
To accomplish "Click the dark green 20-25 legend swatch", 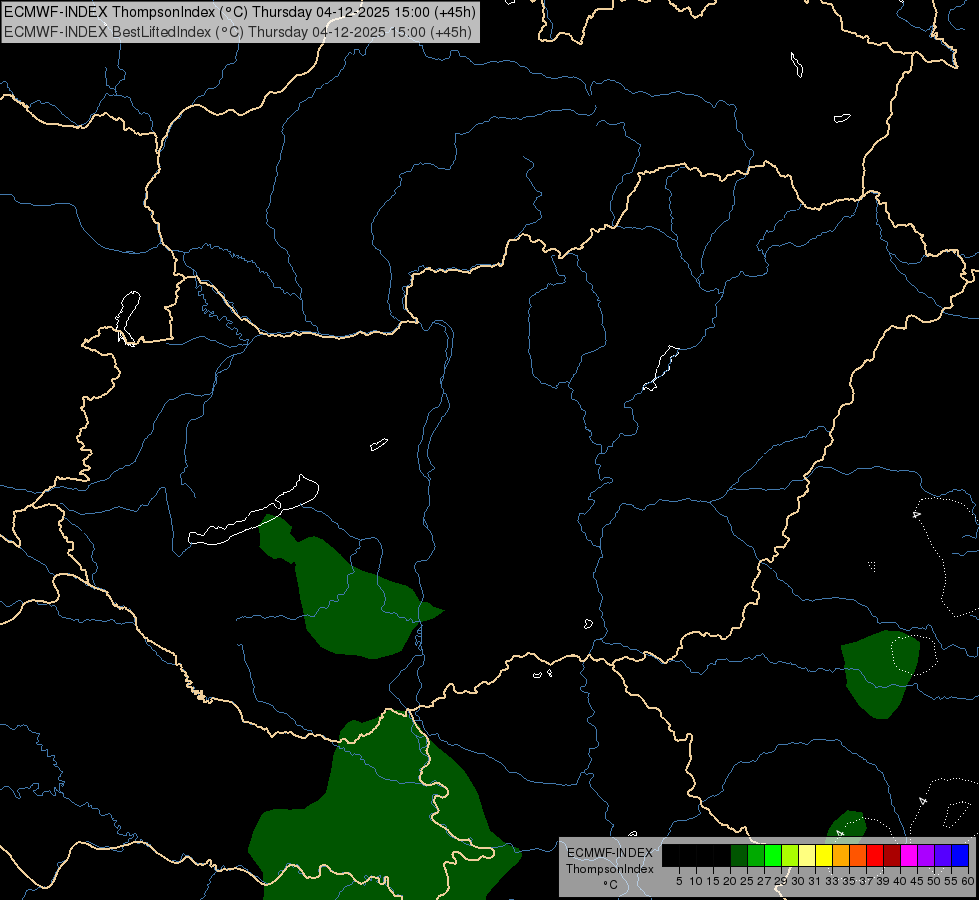I will coord(739,855).
